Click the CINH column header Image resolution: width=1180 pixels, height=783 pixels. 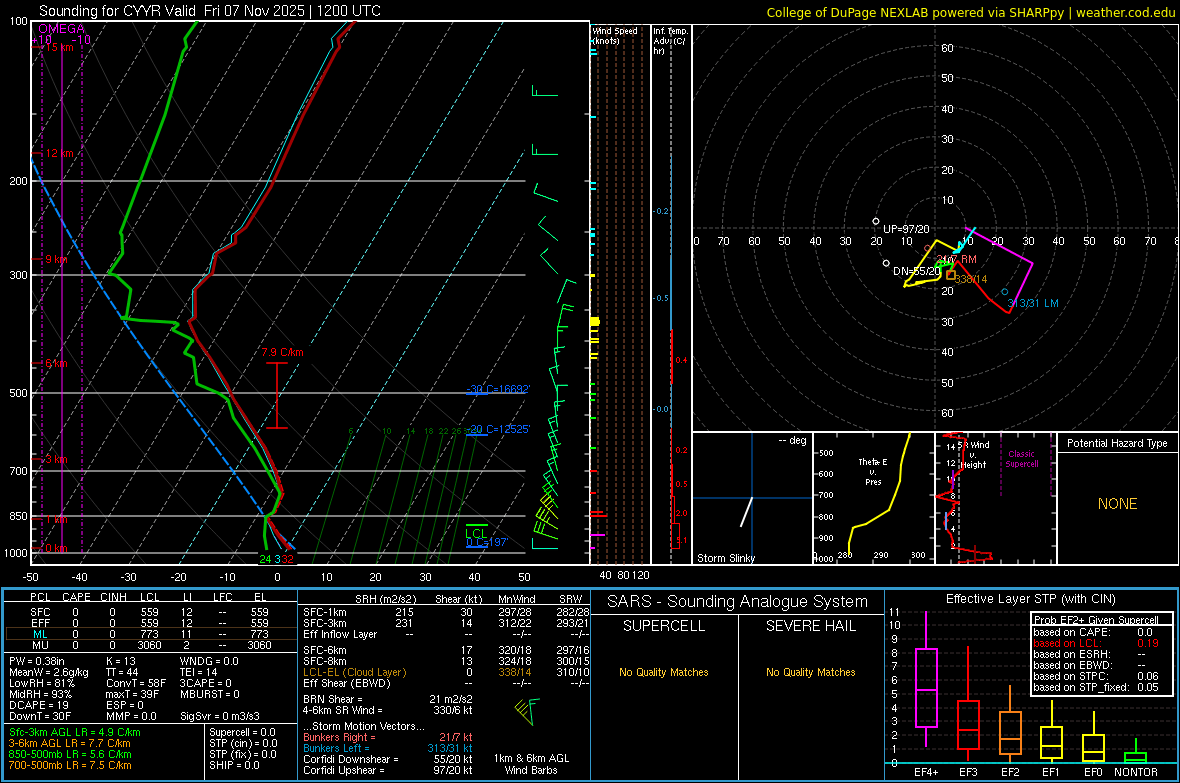114,597
